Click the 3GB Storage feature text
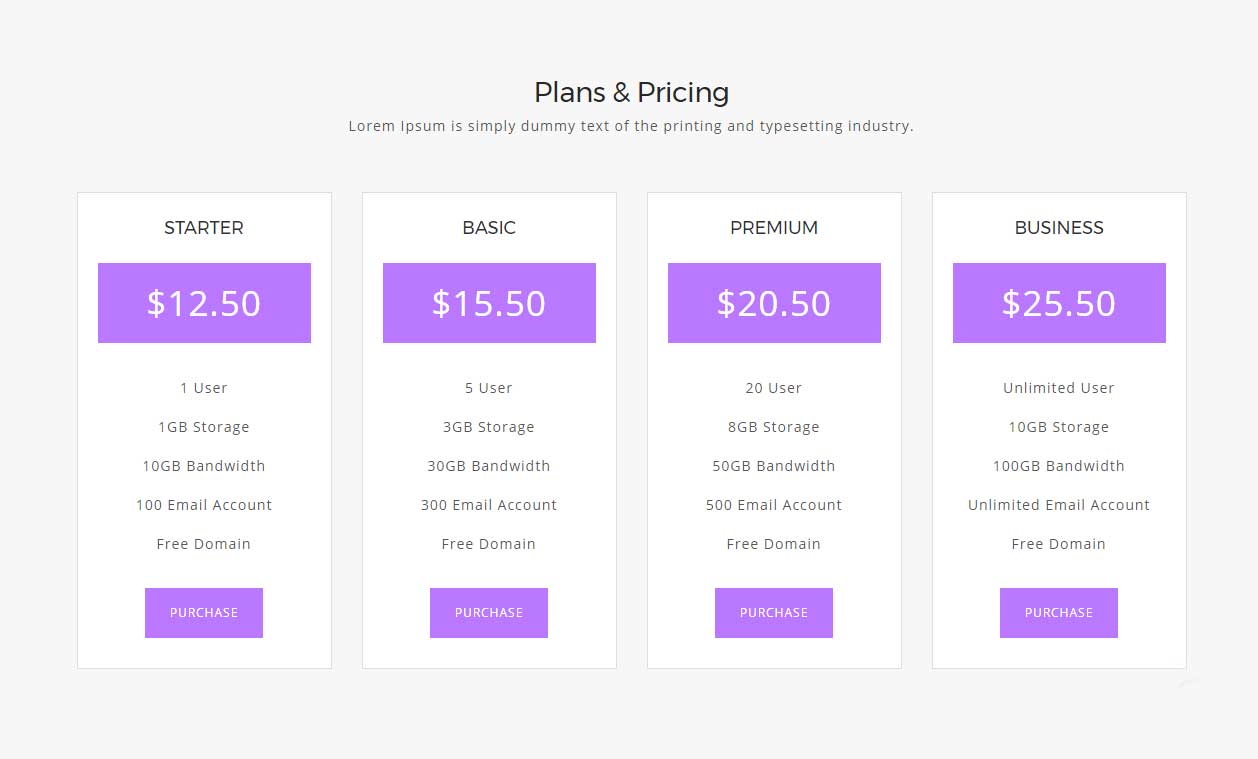This screenshot has width=1258, height=759. [489, 427]
